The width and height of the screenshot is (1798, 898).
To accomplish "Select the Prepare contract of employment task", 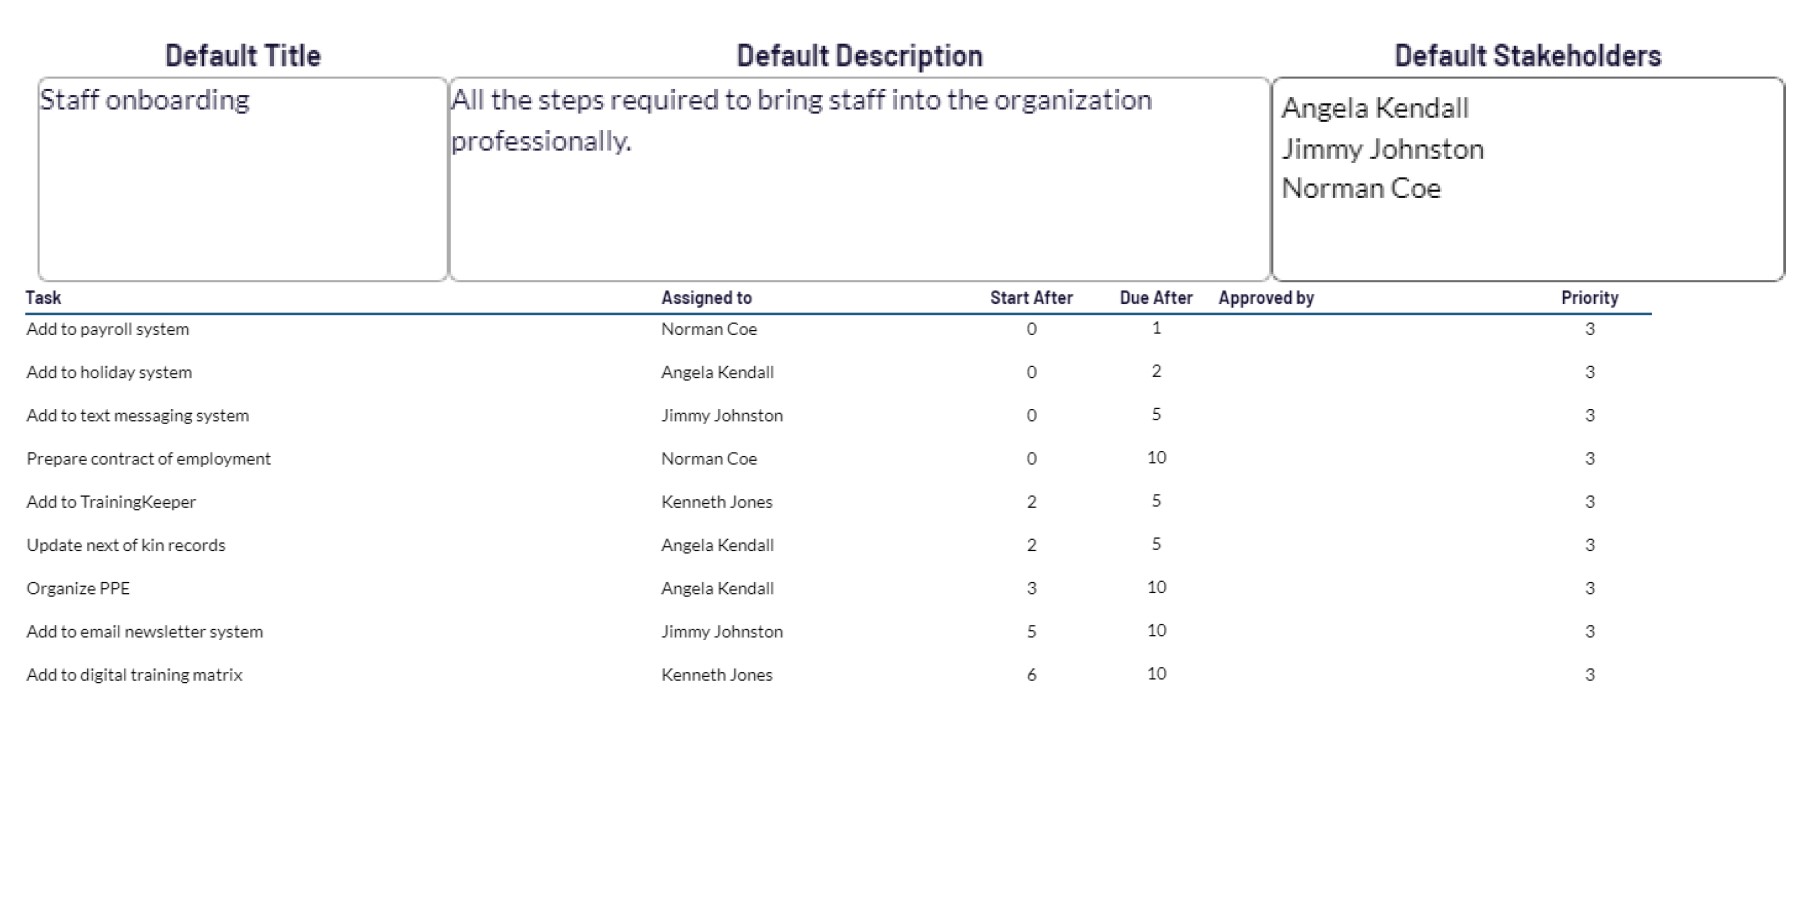I will pyautogui.click(x=148, y=458).
